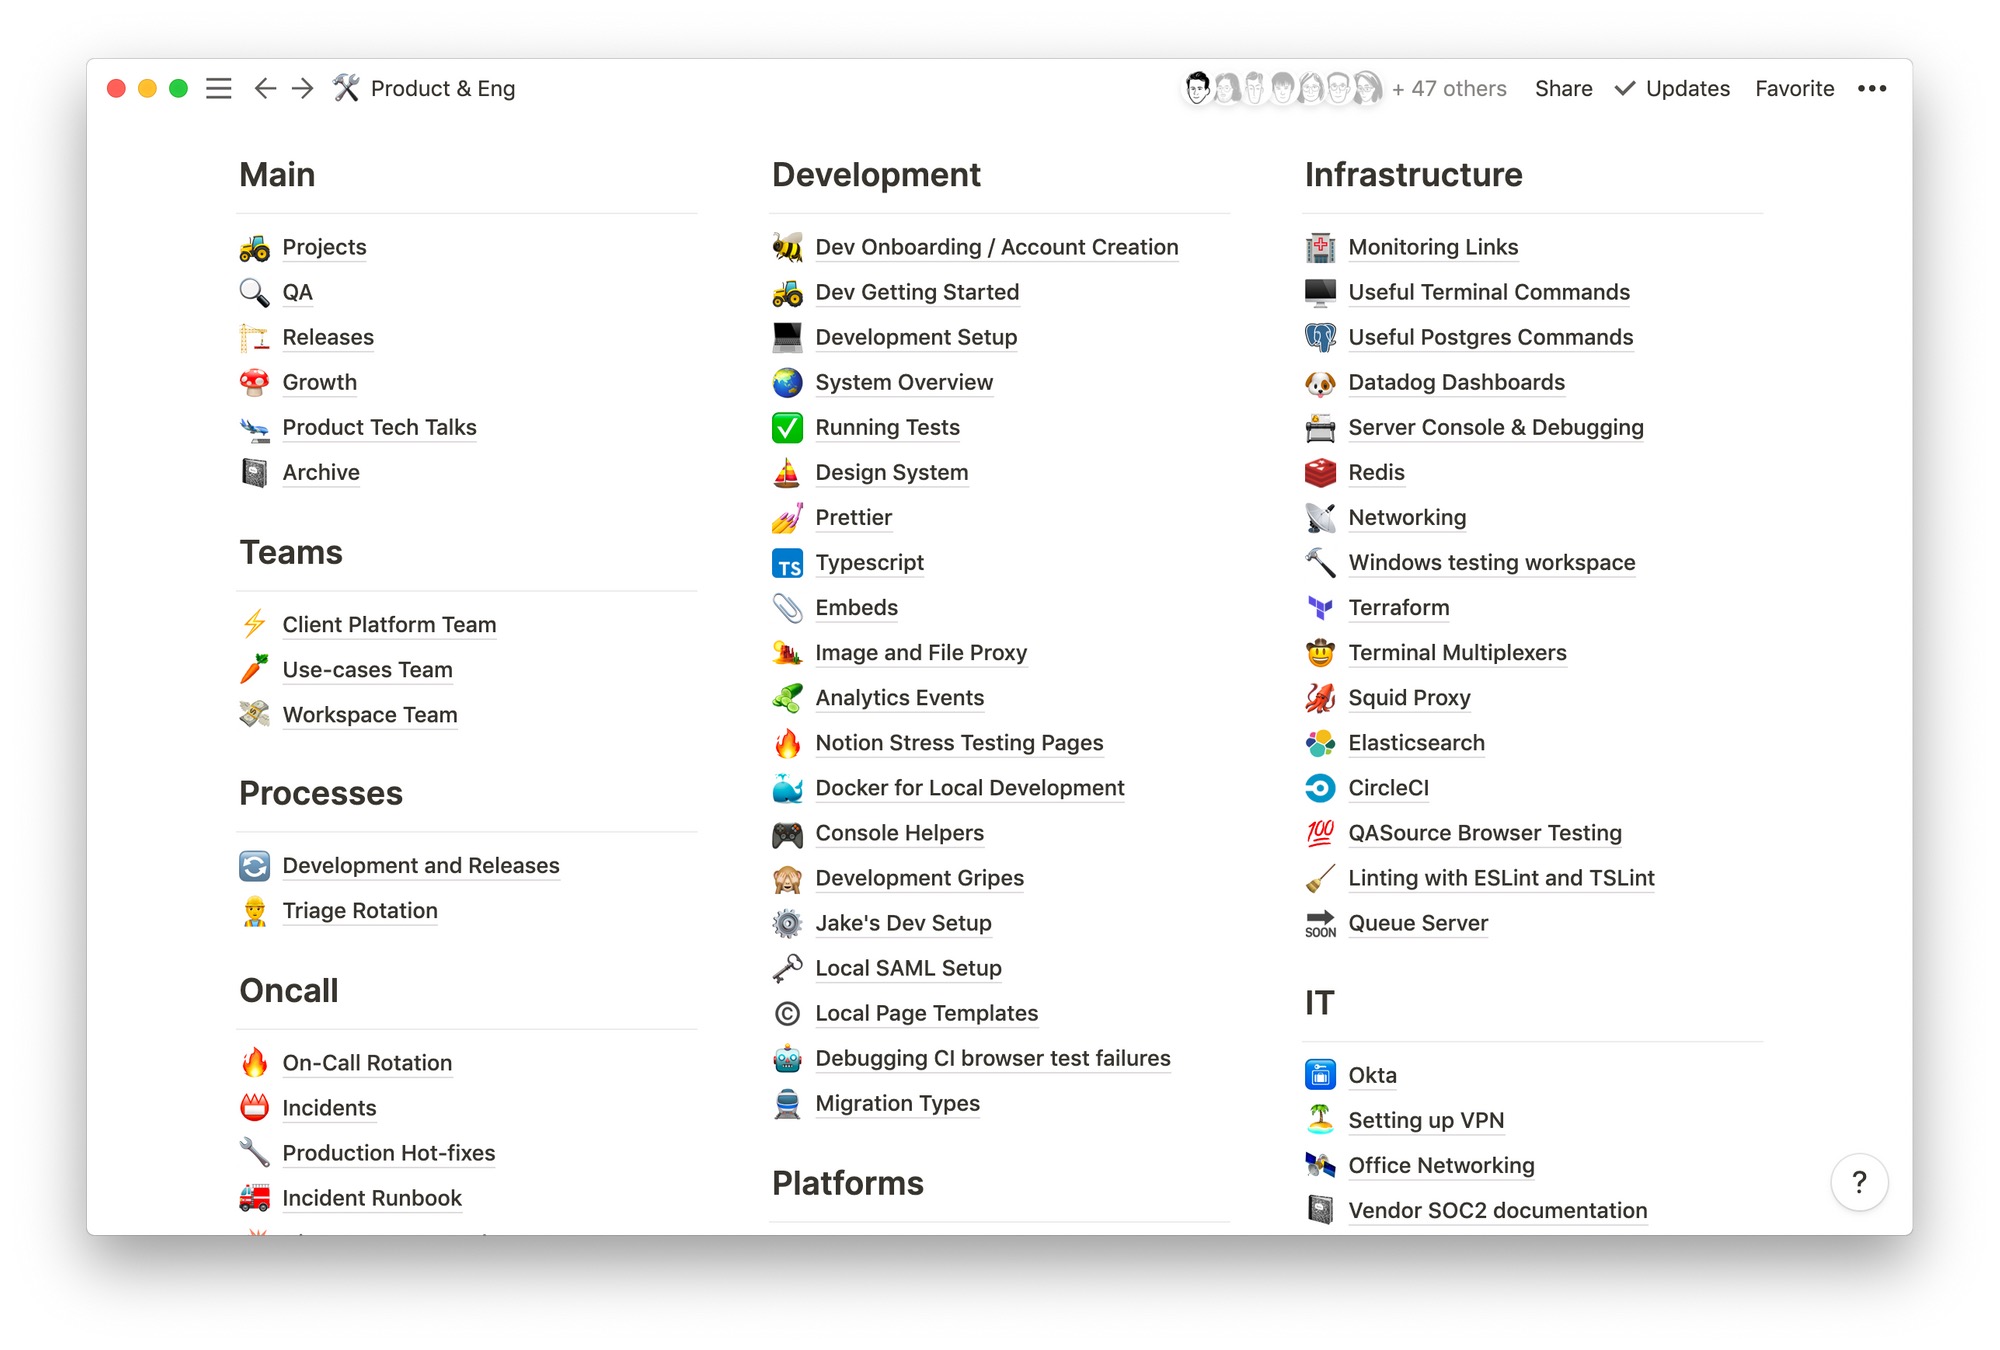Screen dimensions: 2000x1350
Task: Click the Terraform logo icon
Action: (x=1321, y=608)
